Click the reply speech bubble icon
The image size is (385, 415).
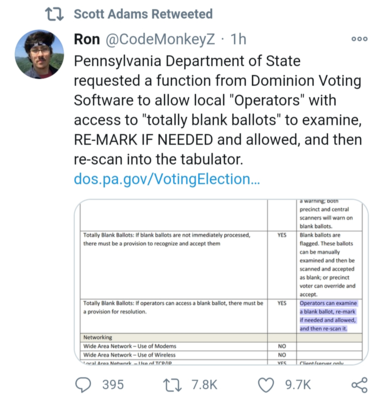(83, 385)
